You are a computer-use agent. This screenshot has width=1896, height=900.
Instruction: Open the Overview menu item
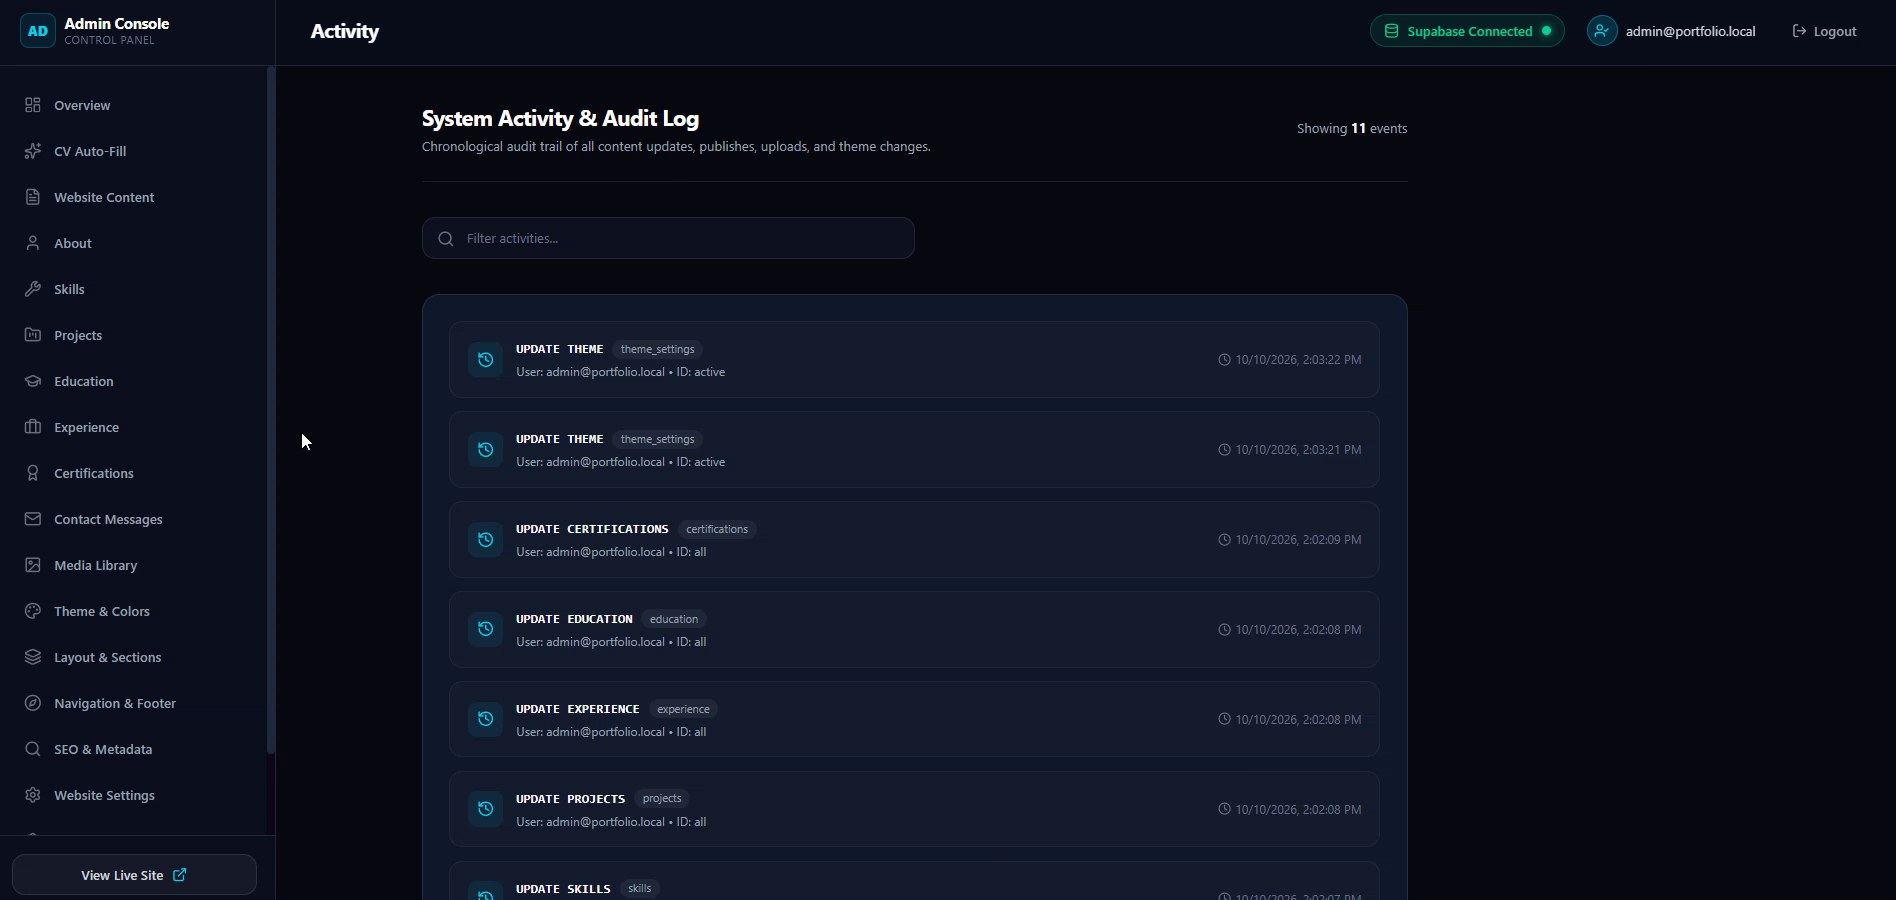135,105
